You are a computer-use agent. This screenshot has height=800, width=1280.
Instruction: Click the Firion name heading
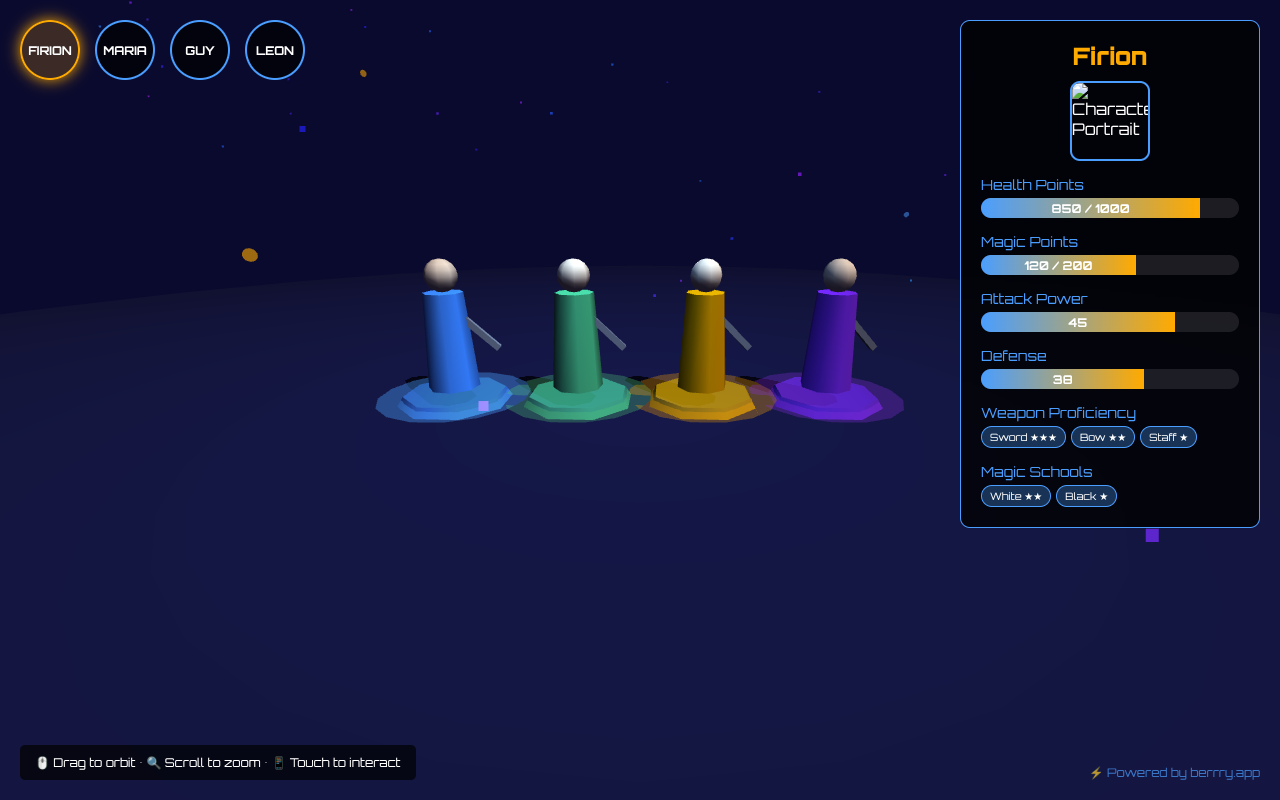pyautogui.click(x=1110, y=56)
